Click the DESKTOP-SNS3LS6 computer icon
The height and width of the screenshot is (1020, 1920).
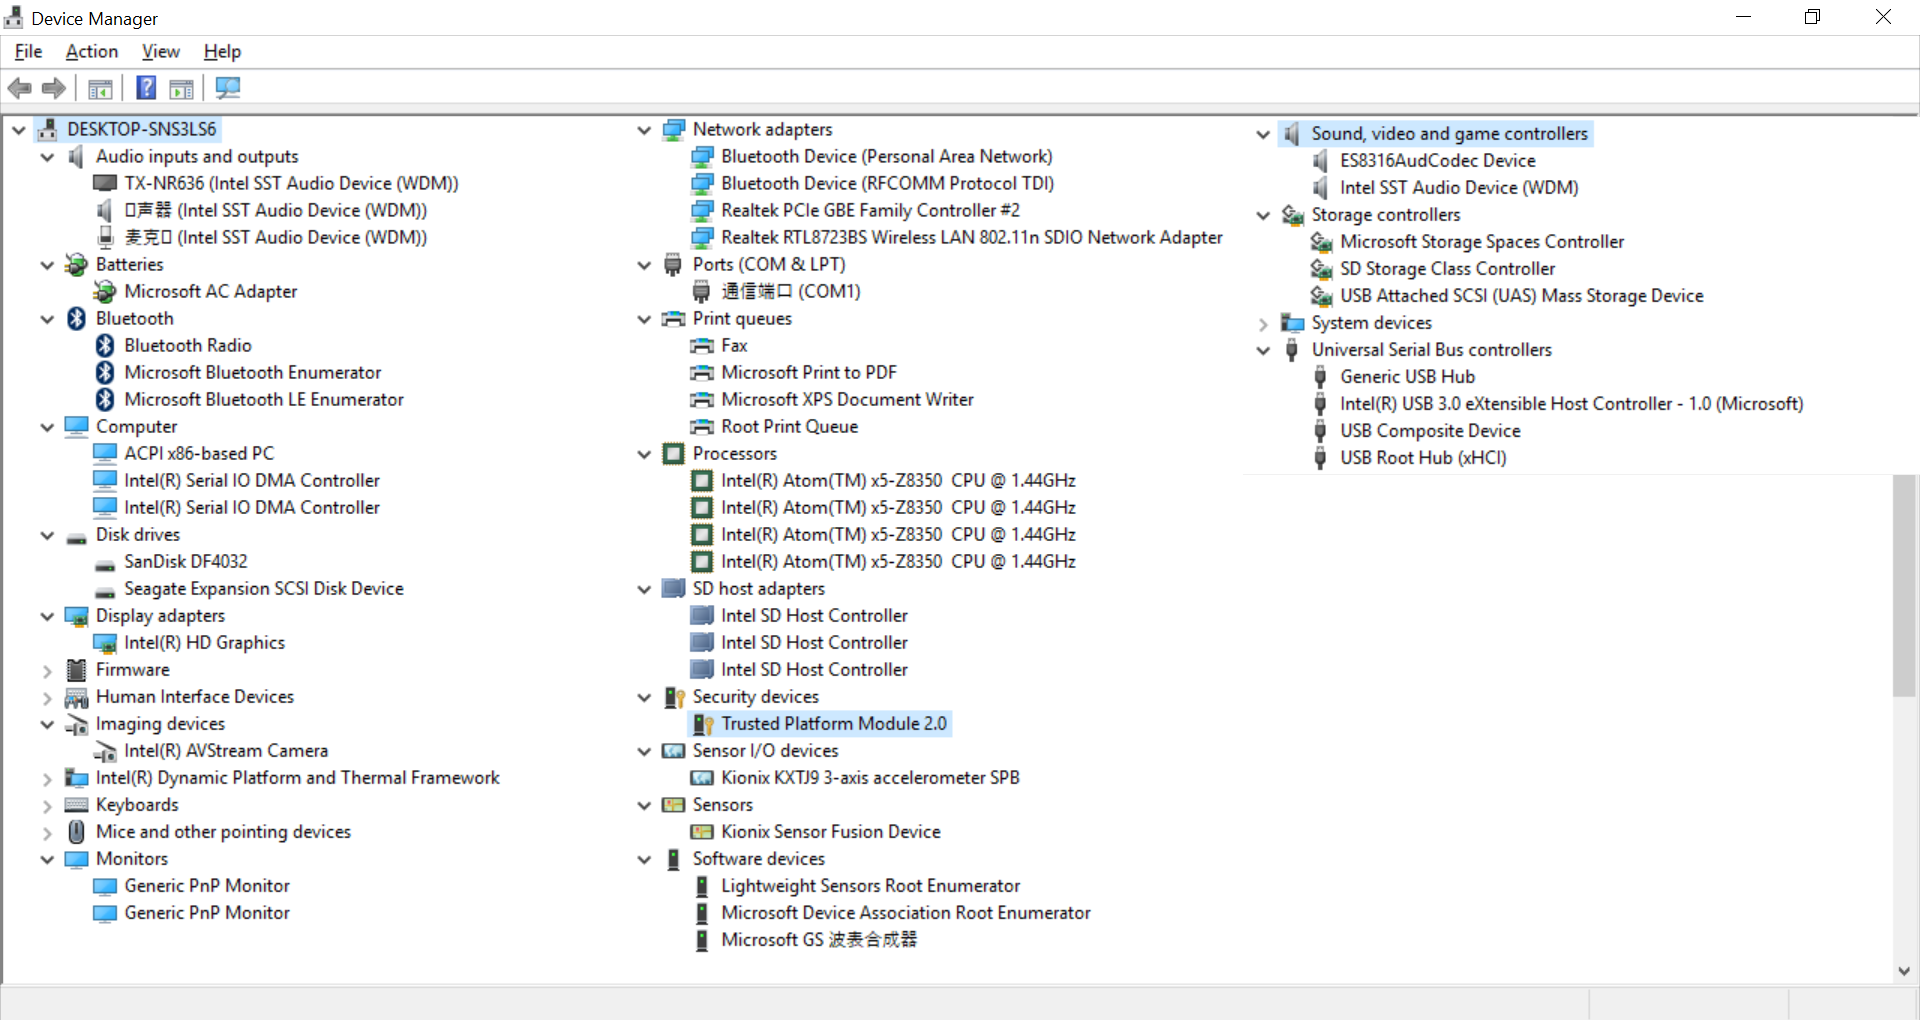(x=47, y=129)
